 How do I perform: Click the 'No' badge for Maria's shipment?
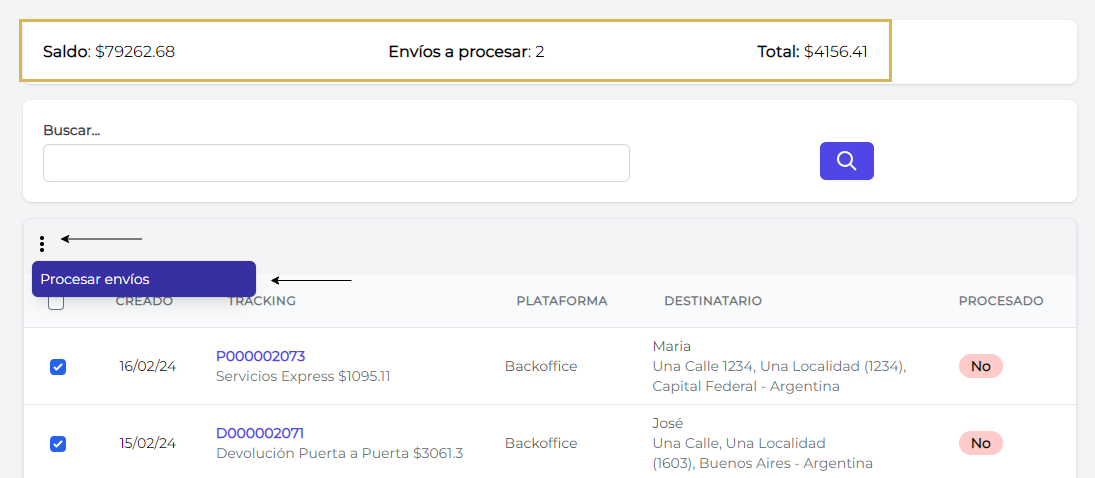[980, 366]
